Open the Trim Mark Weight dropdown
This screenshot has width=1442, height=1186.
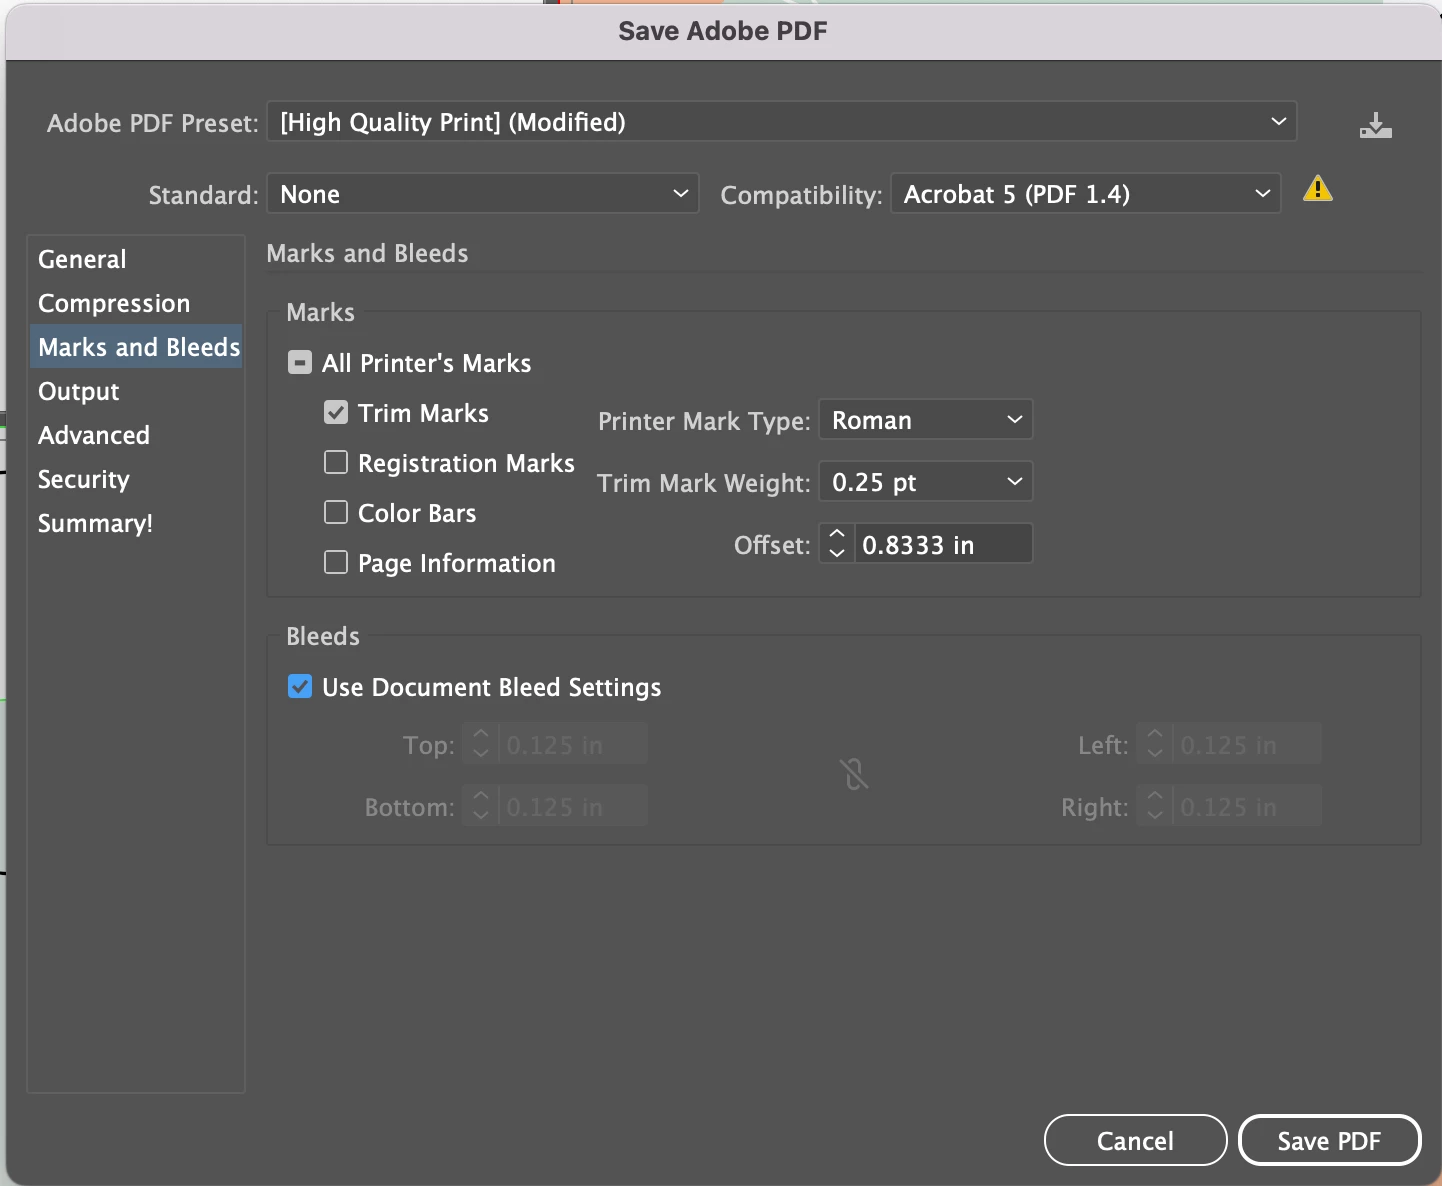(926, 482)
